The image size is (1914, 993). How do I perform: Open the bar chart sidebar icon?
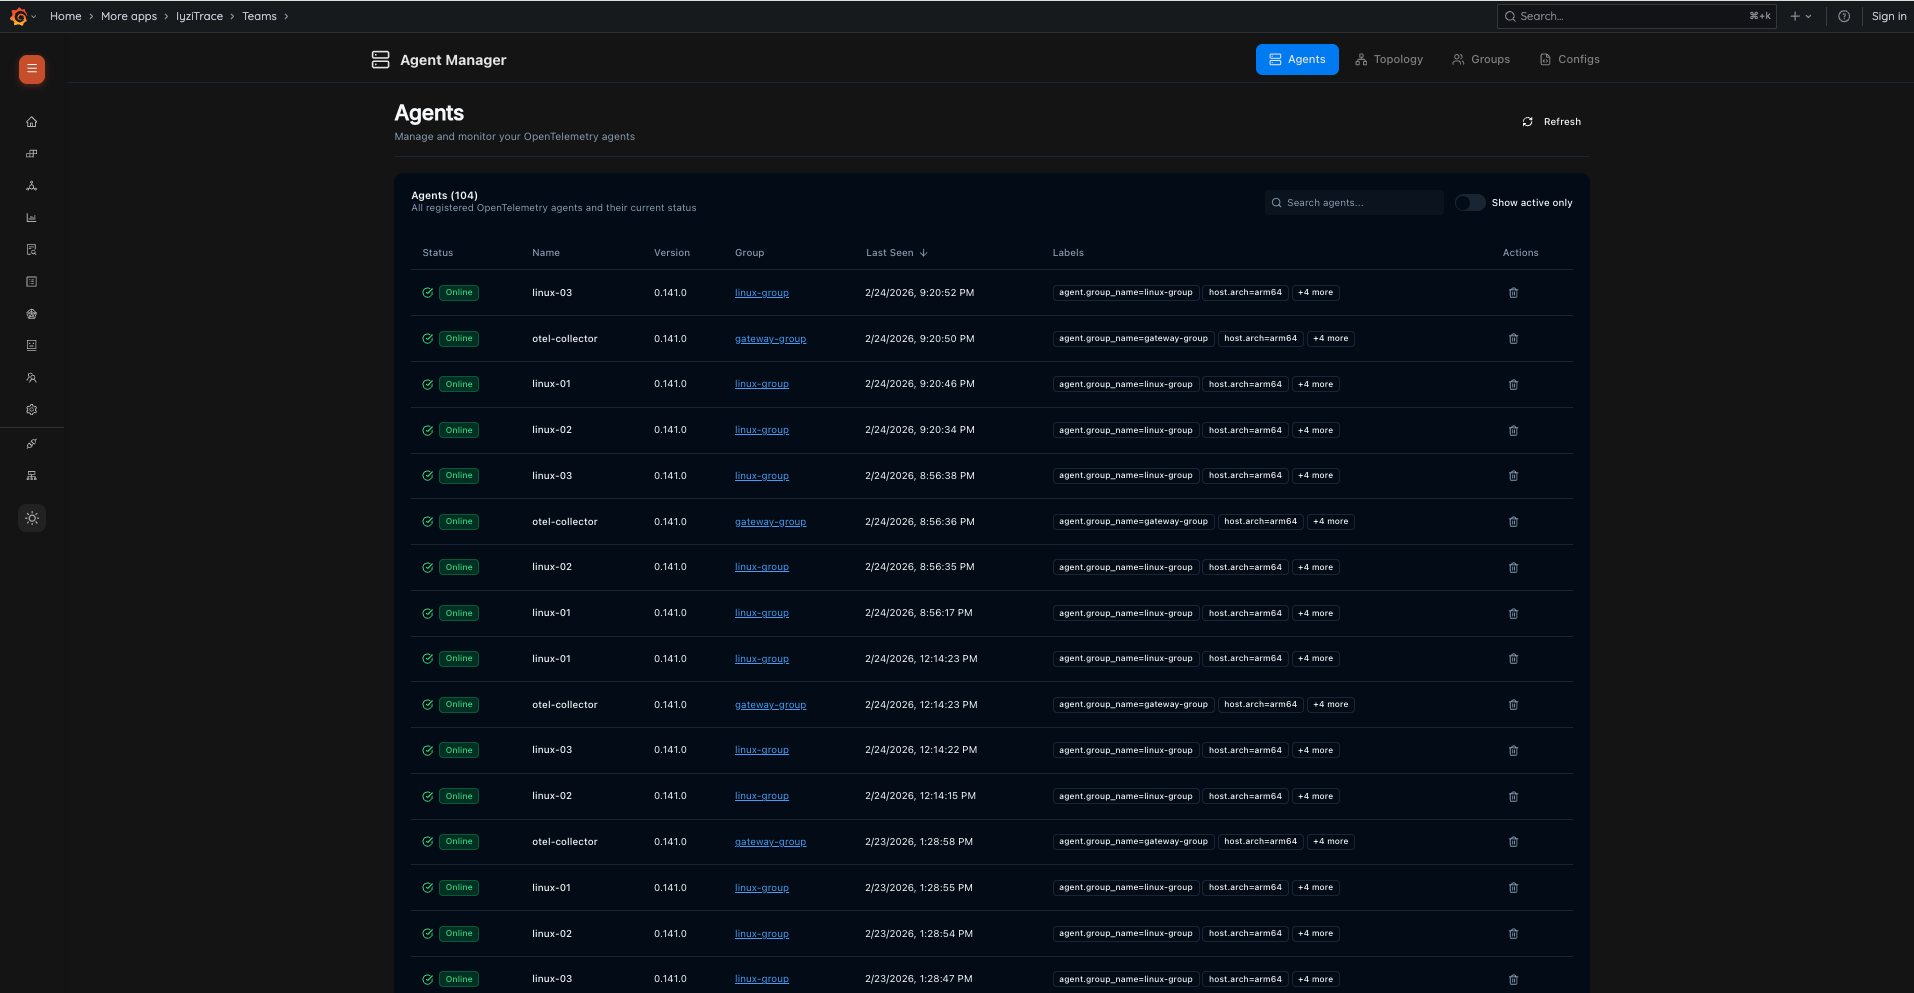tap(32, 218)
